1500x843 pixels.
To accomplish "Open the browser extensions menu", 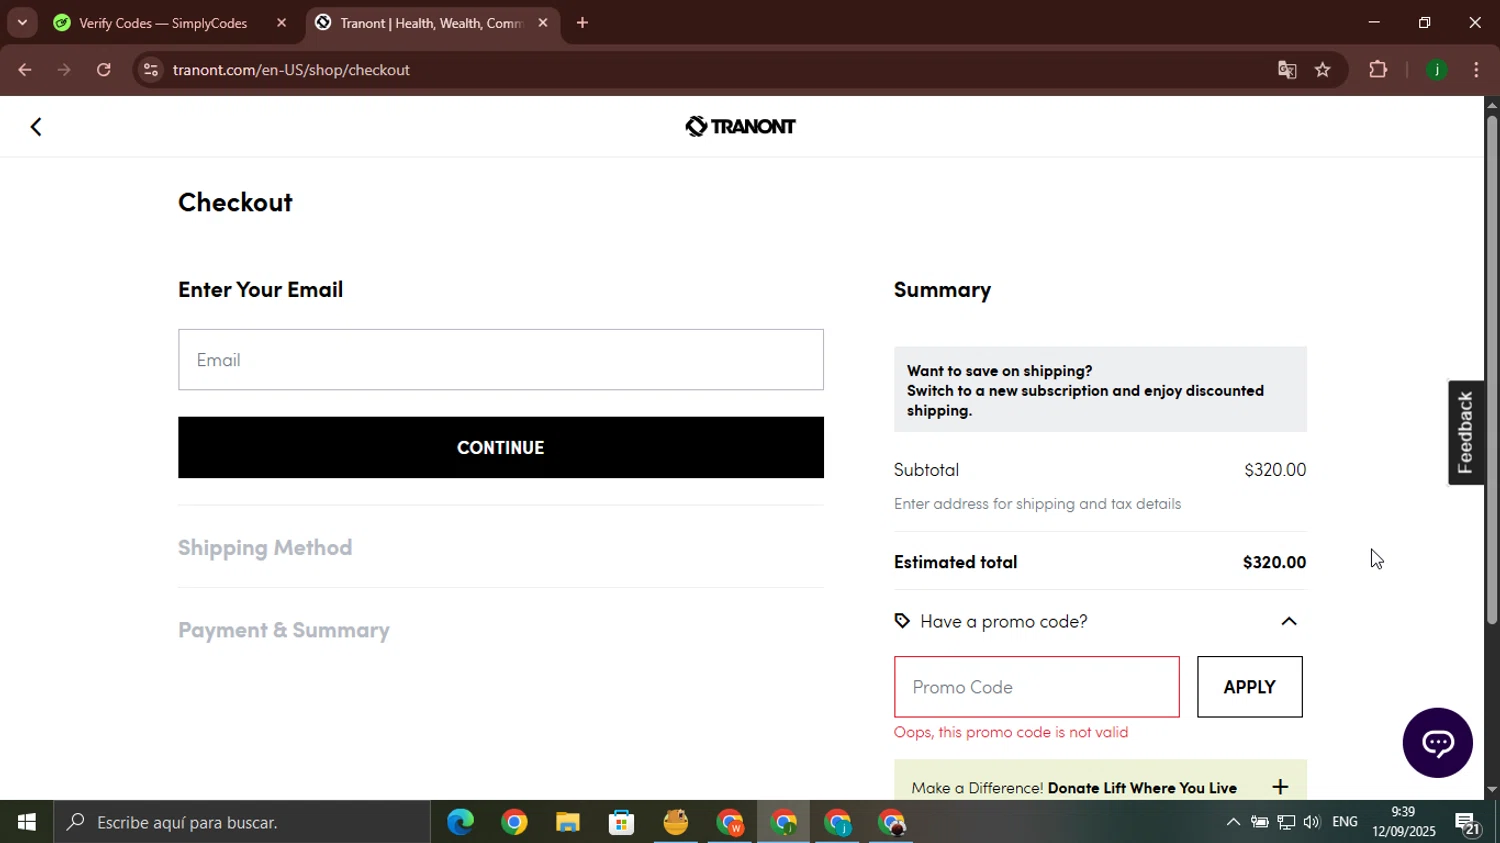I will click(1378, 70).
